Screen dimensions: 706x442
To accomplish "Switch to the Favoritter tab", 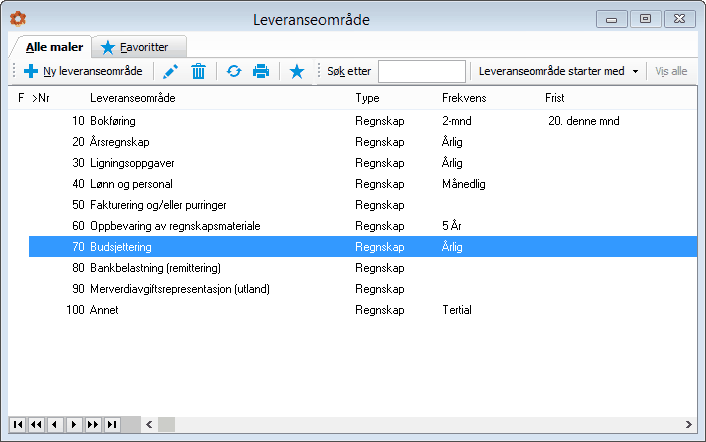I will [139, 47].
